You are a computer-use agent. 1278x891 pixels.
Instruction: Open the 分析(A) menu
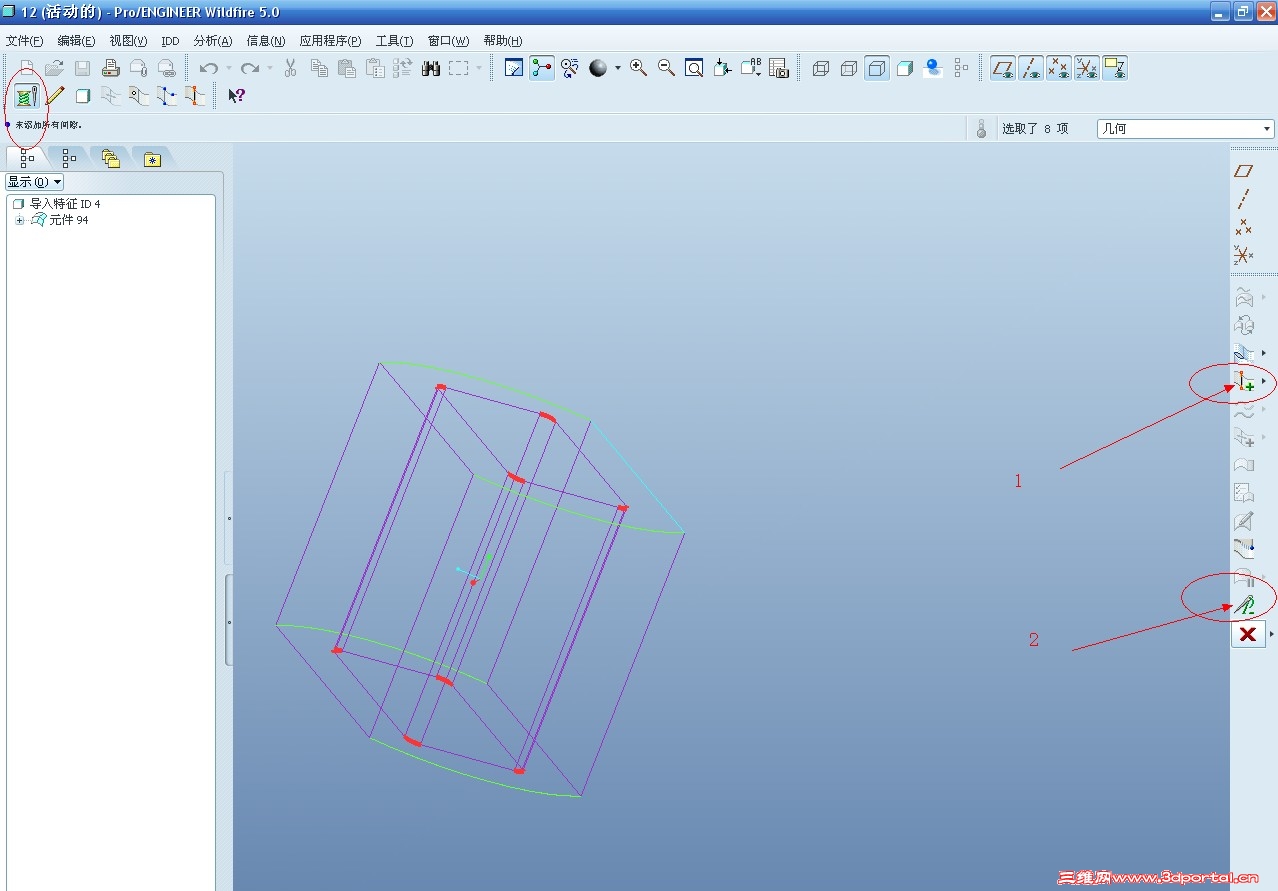point(212,41)
